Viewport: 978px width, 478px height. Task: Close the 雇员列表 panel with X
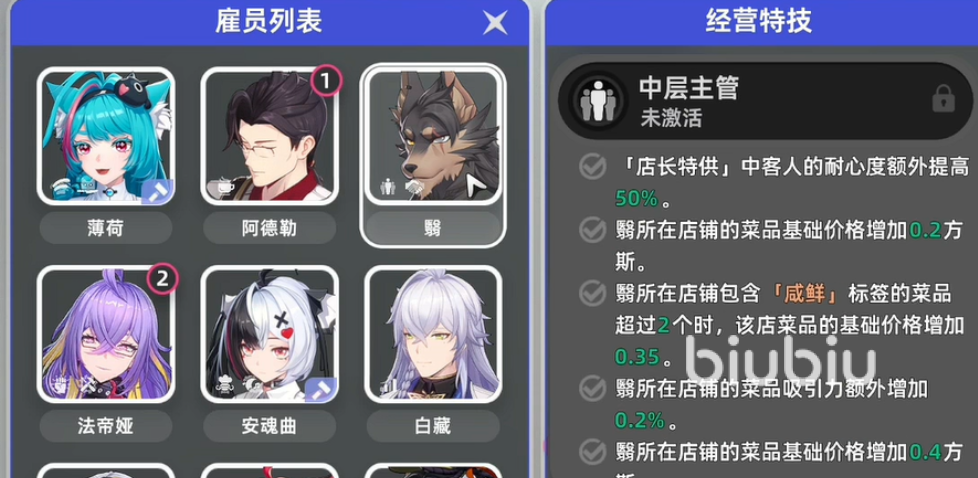[495, 23]
